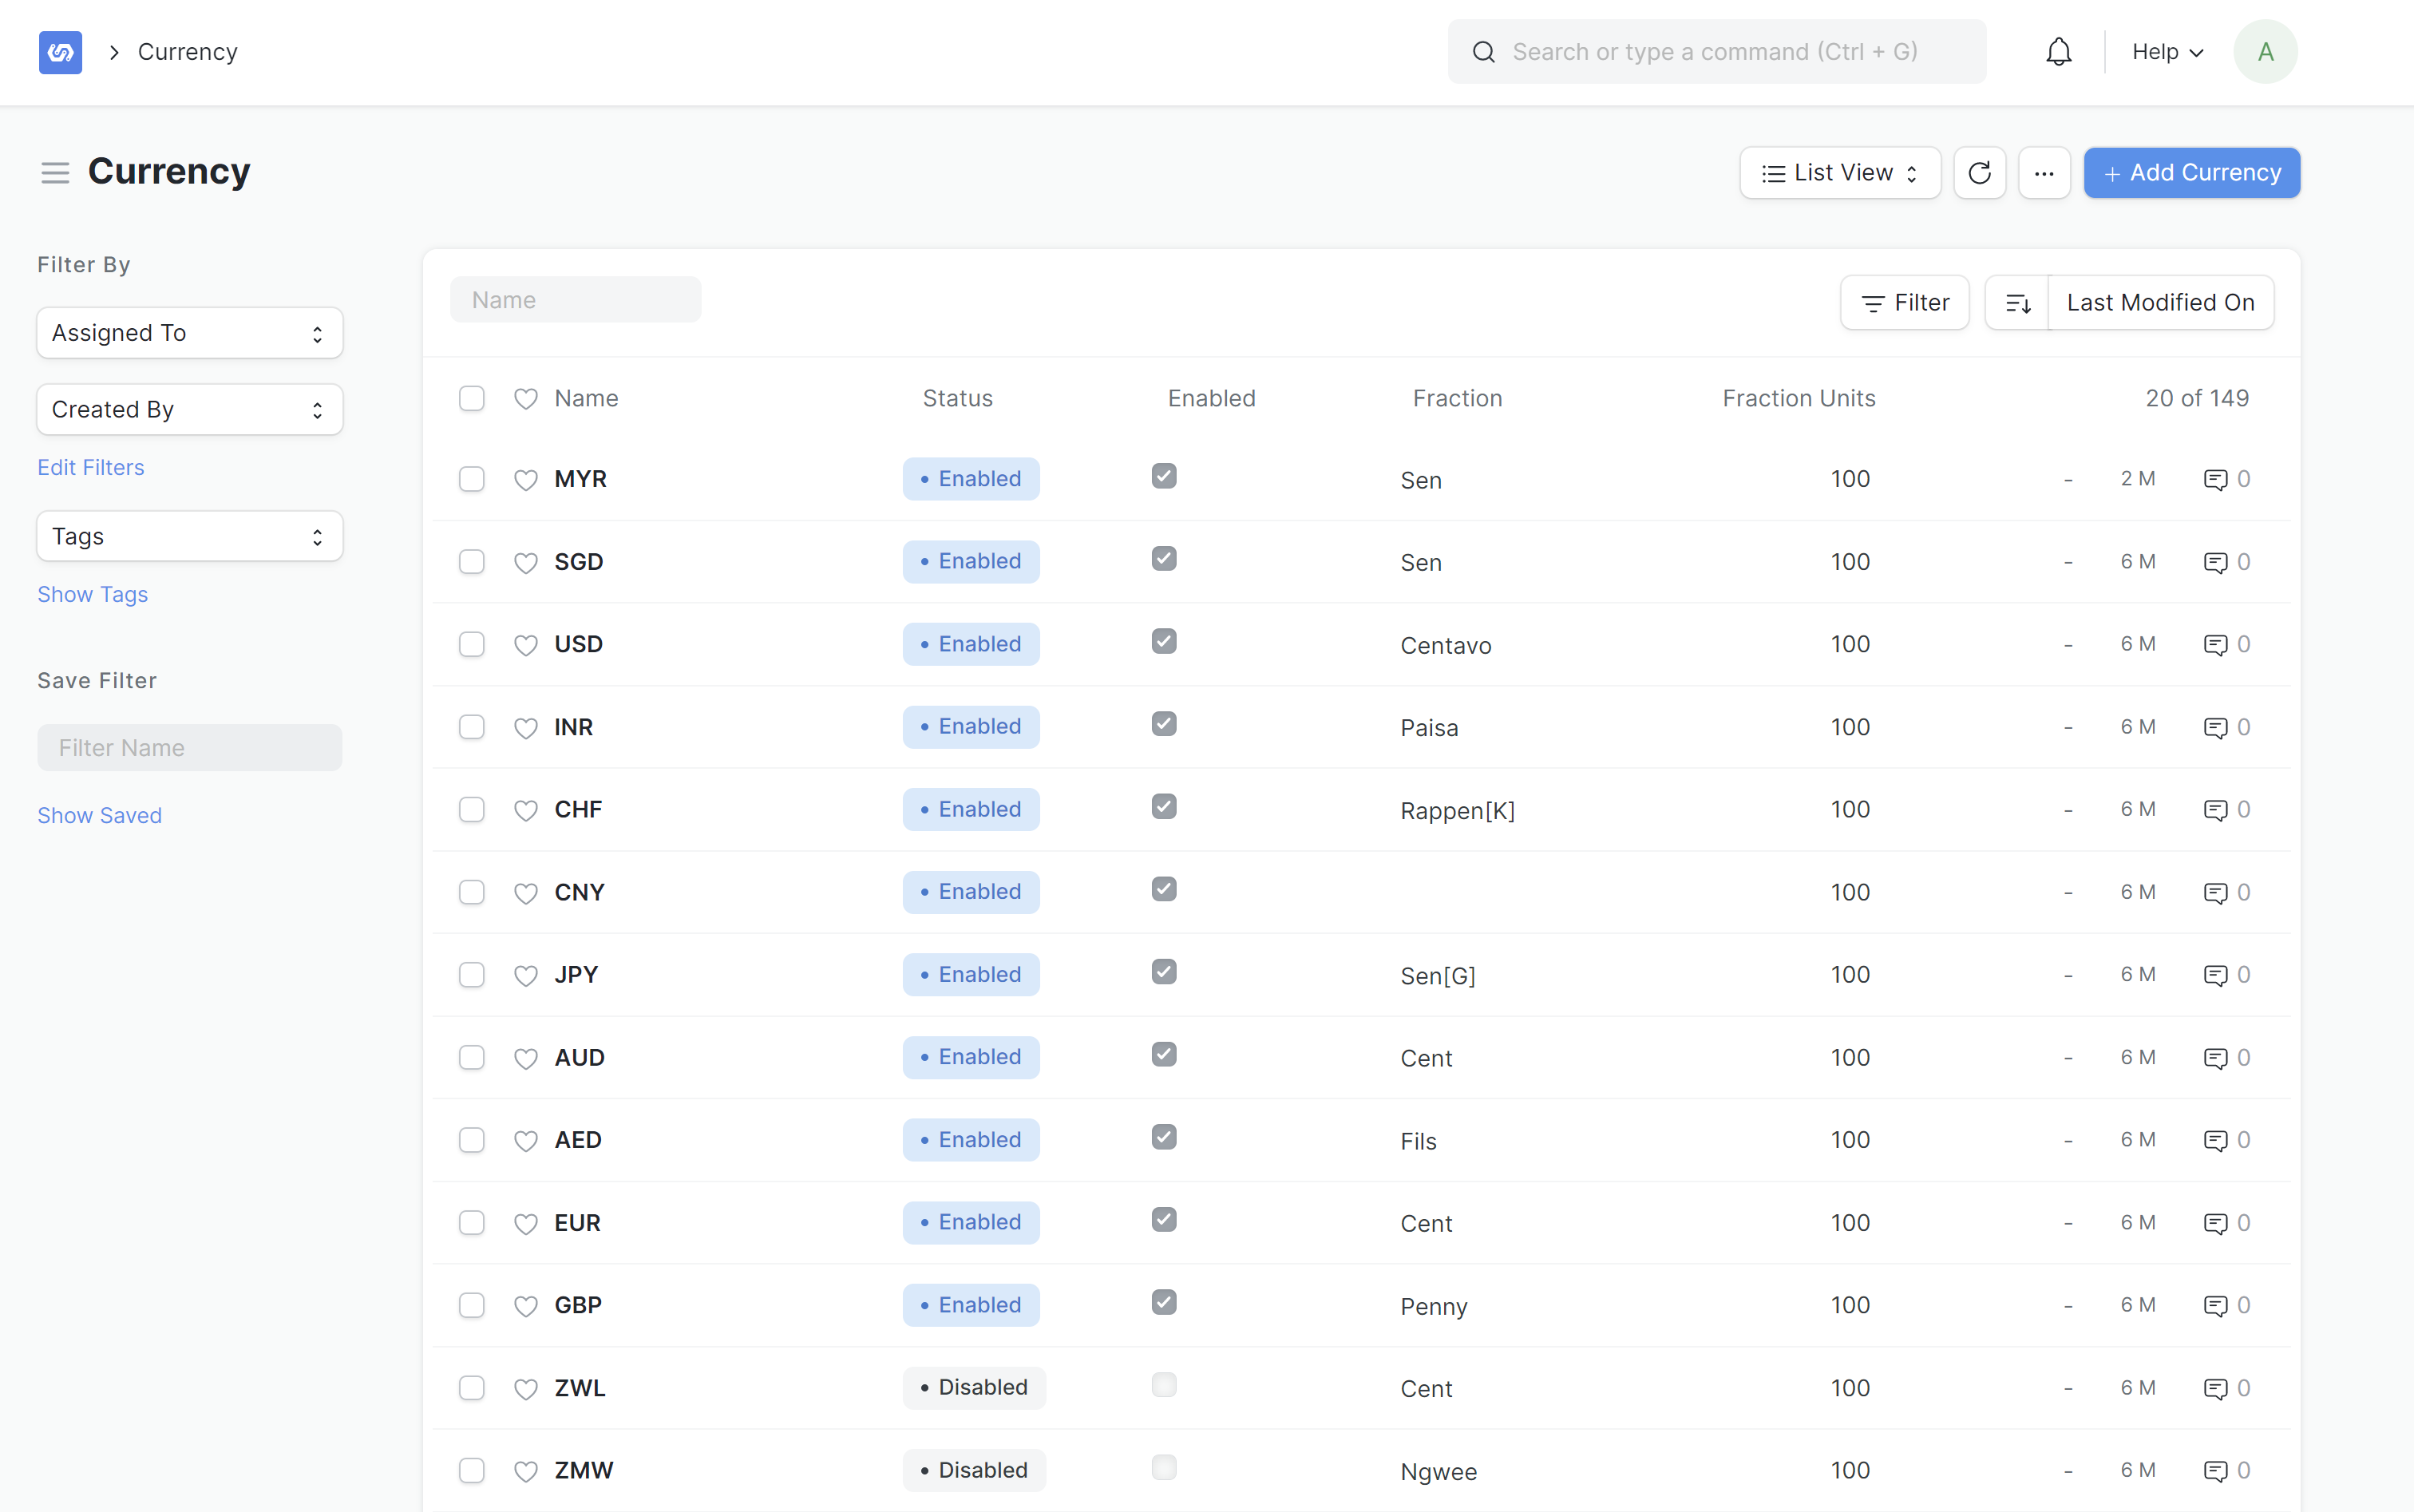The width and height of the screenshot is (2414, 1512).
Task: Focus the search command bar
Action: (1716, 52)
